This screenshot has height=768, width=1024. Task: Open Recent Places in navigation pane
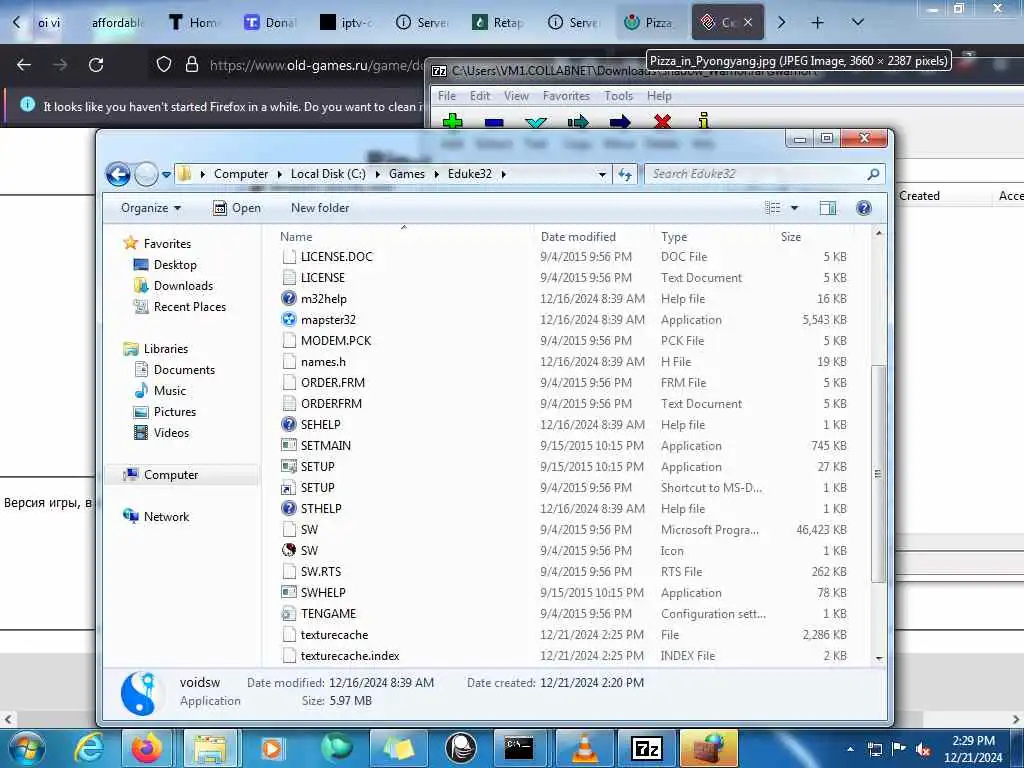tap(190, 306)
